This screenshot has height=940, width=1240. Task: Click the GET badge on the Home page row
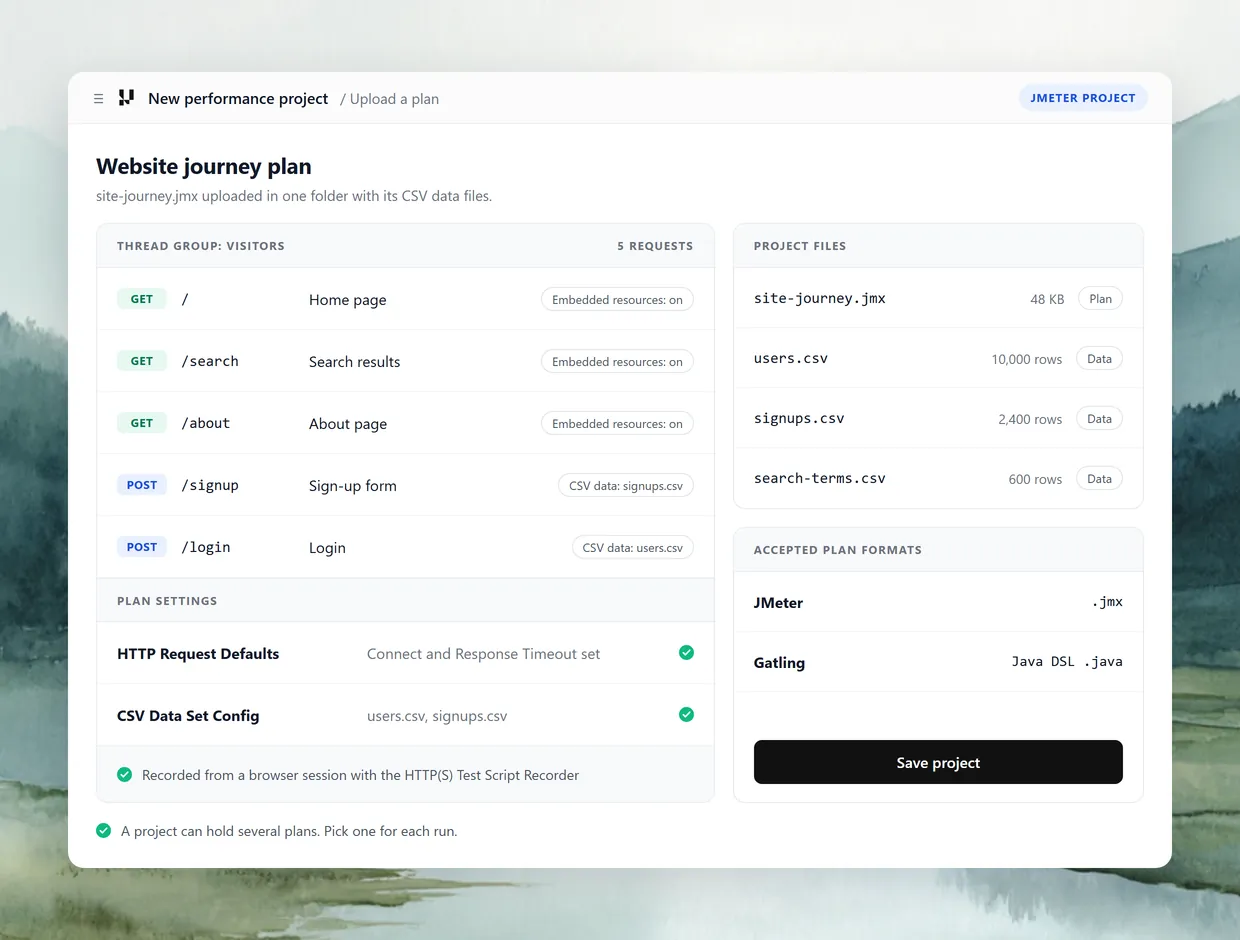pos(142,300)
